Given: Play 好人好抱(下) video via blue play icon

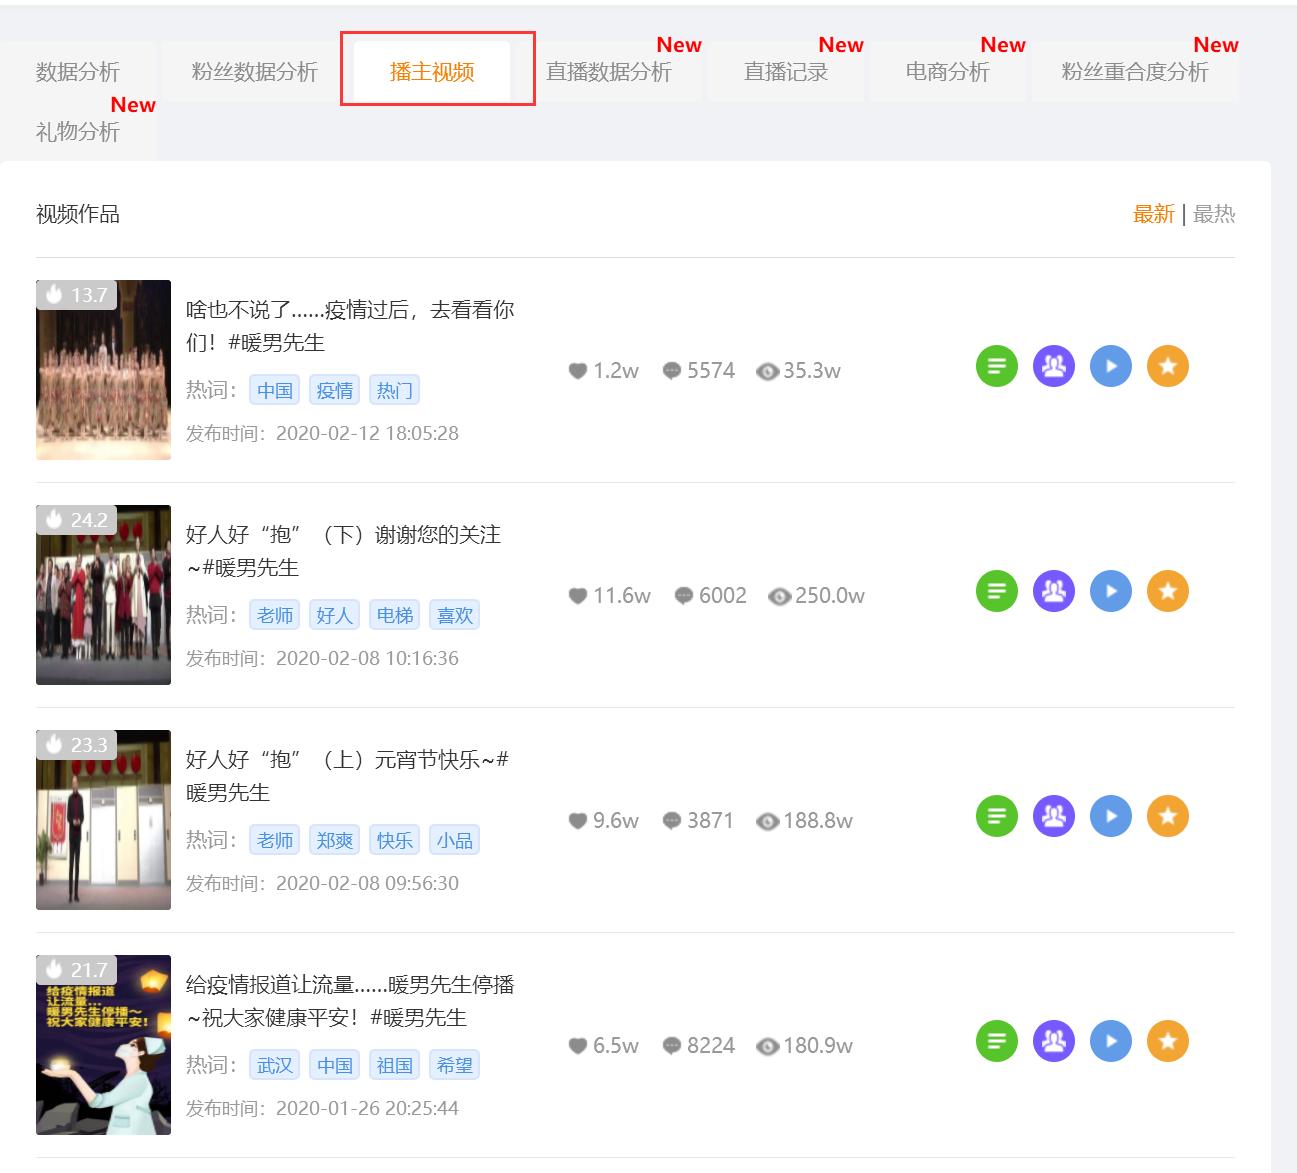Looking at the screenshot, I should point(1111,591).
